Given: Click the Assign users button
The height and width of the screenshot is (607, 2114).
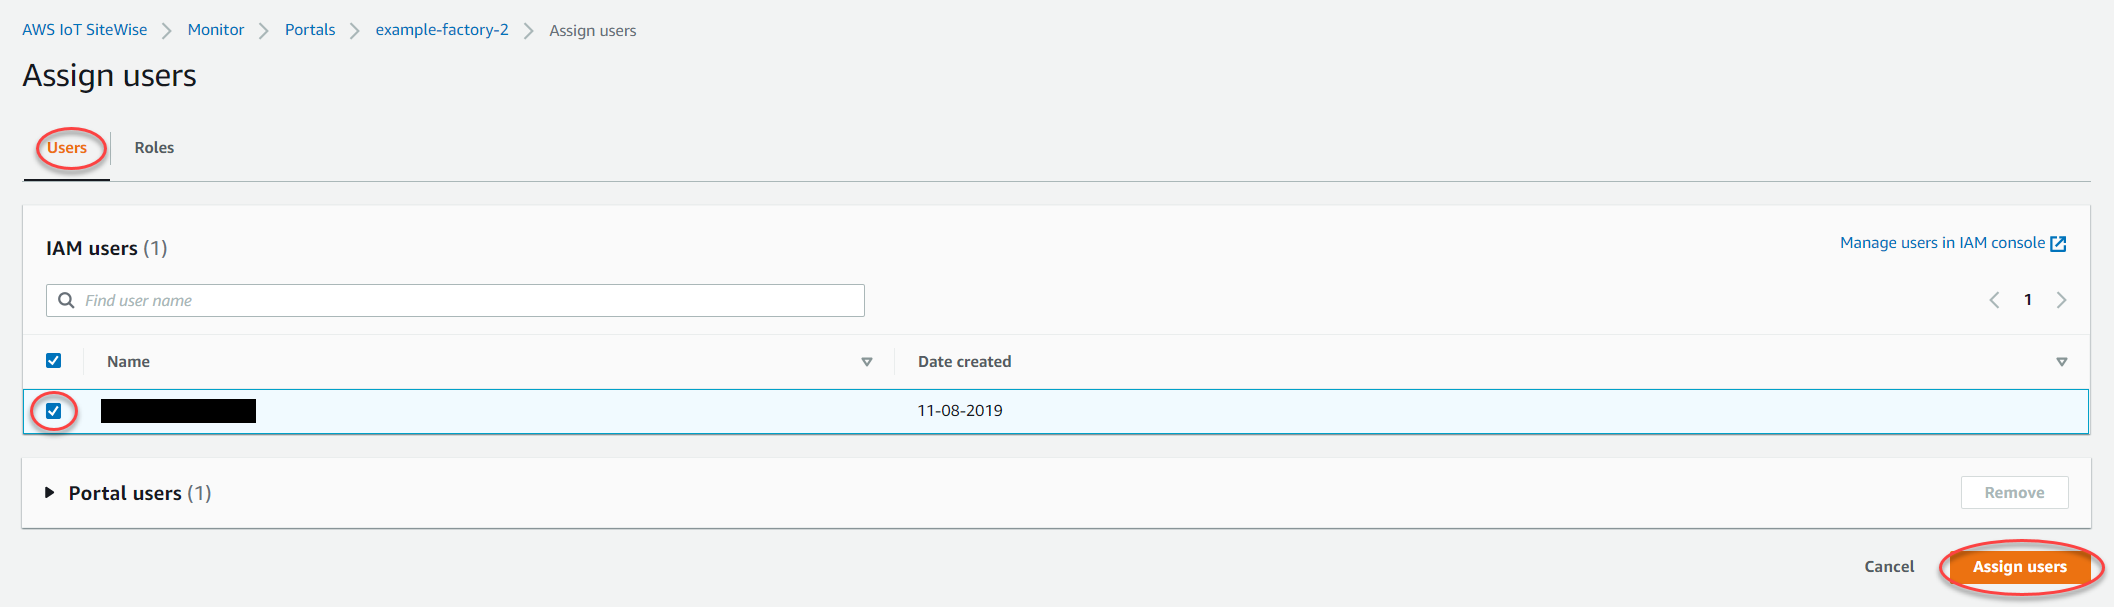Looking at the screenshot, I should 2019,566.
